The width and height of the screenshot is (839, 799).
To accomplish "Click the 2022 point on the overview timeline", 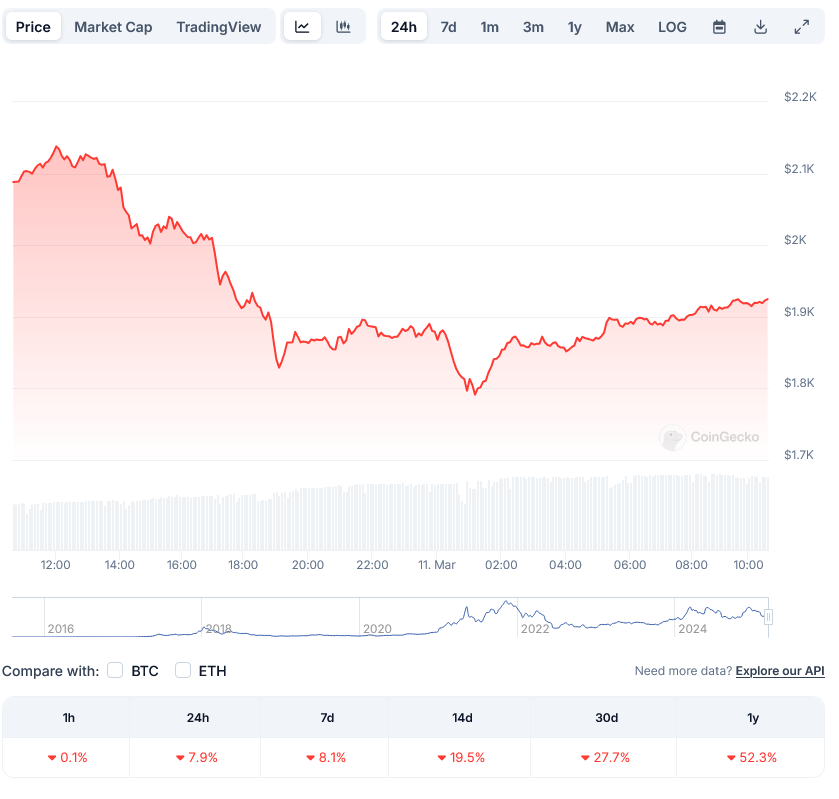I will pyautogui.click(x=535, y=629).
